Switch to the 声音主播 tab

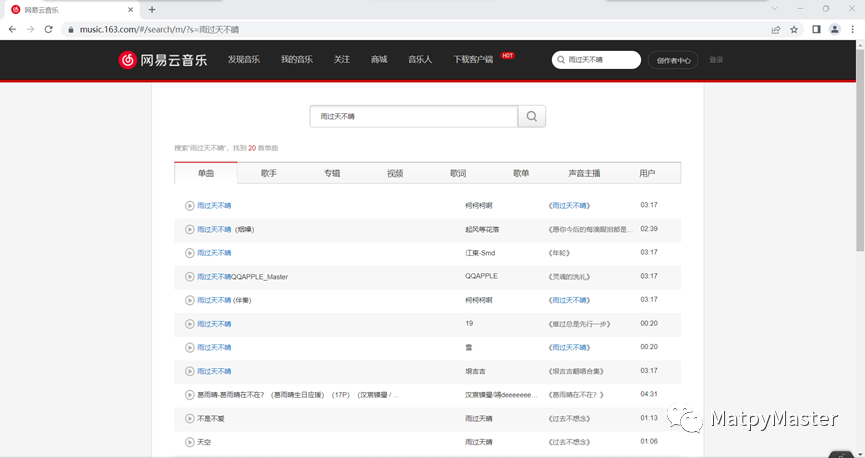(584, 173)
